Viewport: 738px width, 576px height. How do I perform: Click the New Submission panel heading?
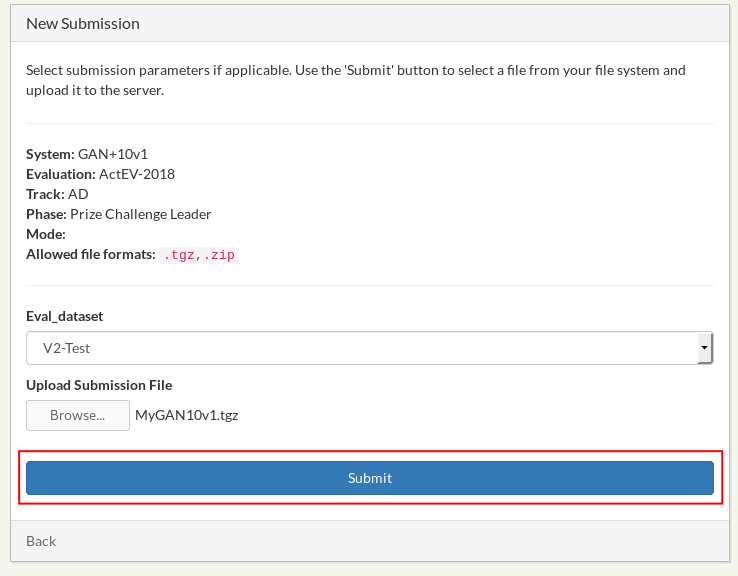[x=83, y=23]
